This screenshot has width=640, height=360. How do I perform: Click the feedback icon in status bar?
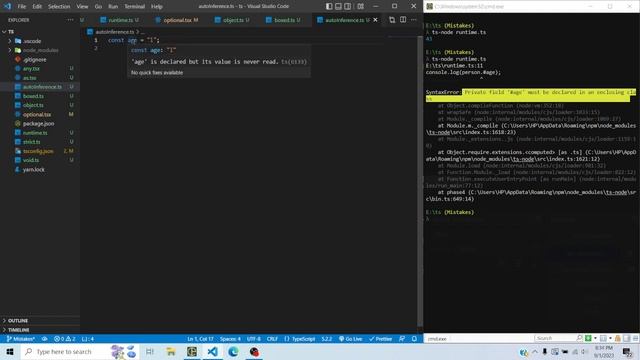click(x=402, y=339)
